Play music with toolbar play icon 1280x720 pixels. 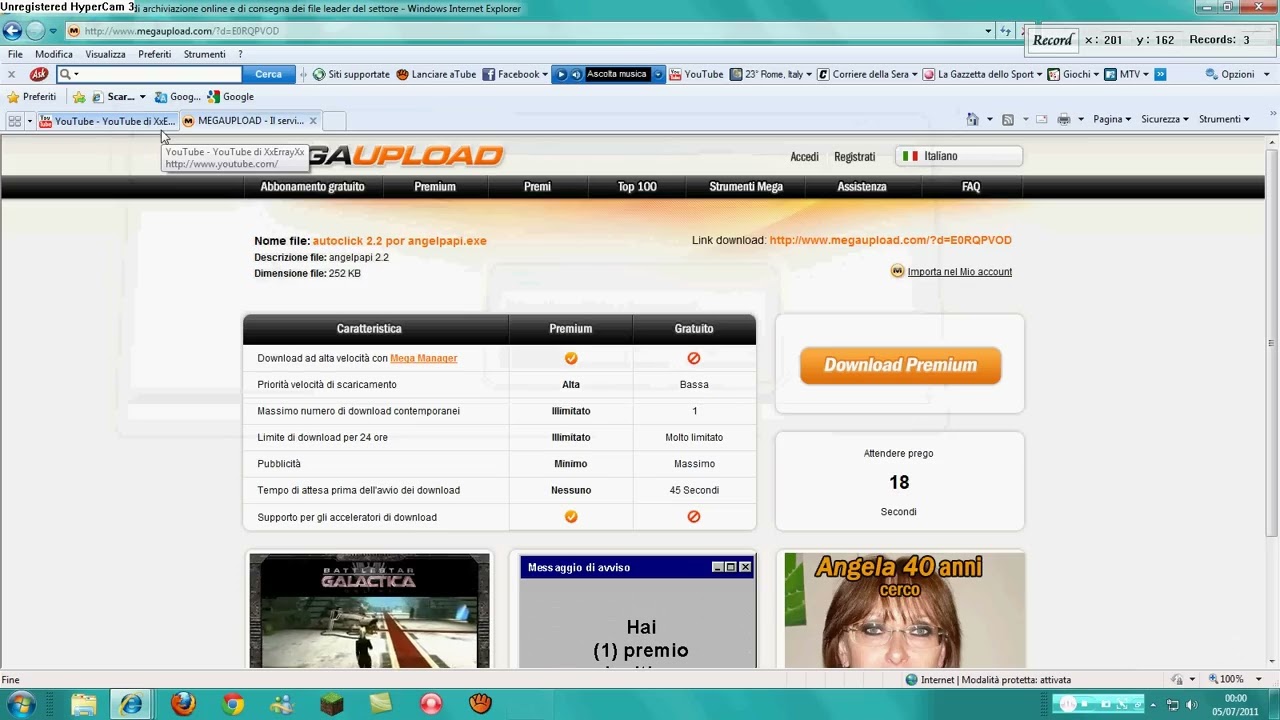561,74
